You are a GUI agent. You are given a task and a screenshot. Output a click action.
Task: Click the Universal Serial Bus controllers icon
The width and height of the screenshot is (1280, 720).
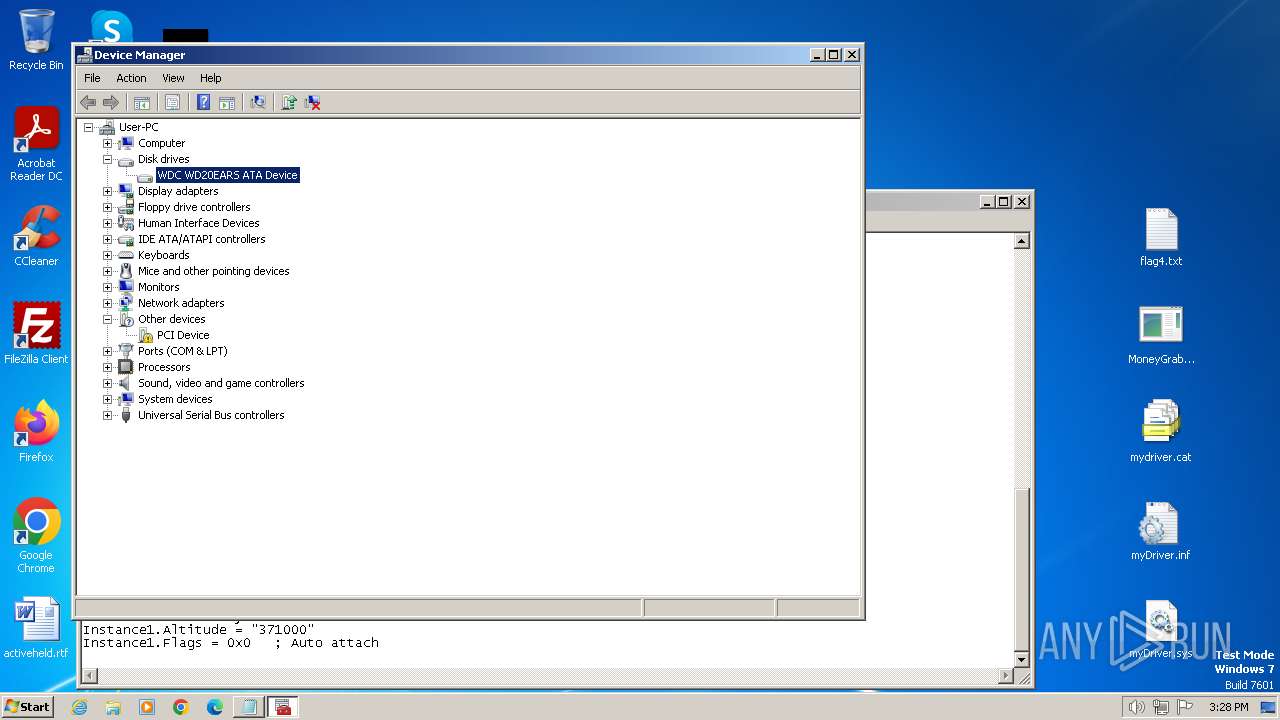[126, 415]
